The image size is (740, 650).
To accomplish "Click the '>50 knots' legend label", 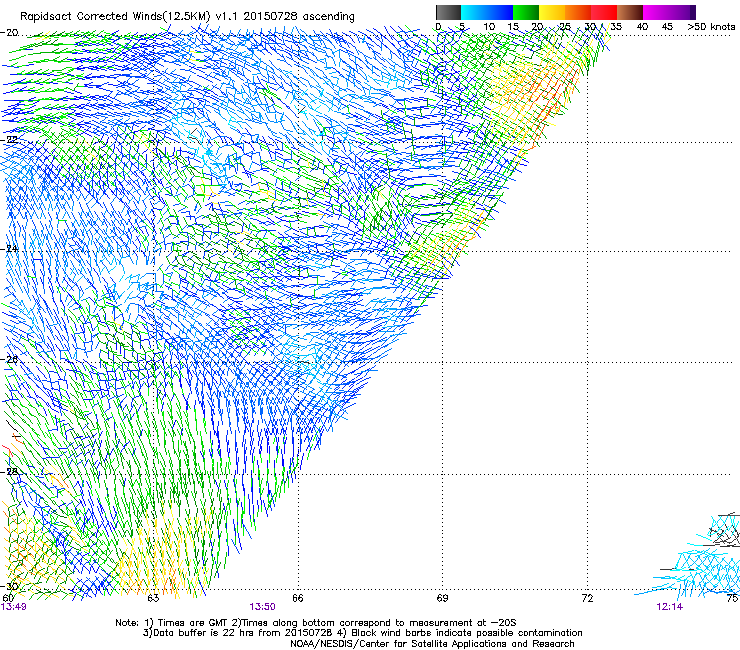I will coord(711,27).
